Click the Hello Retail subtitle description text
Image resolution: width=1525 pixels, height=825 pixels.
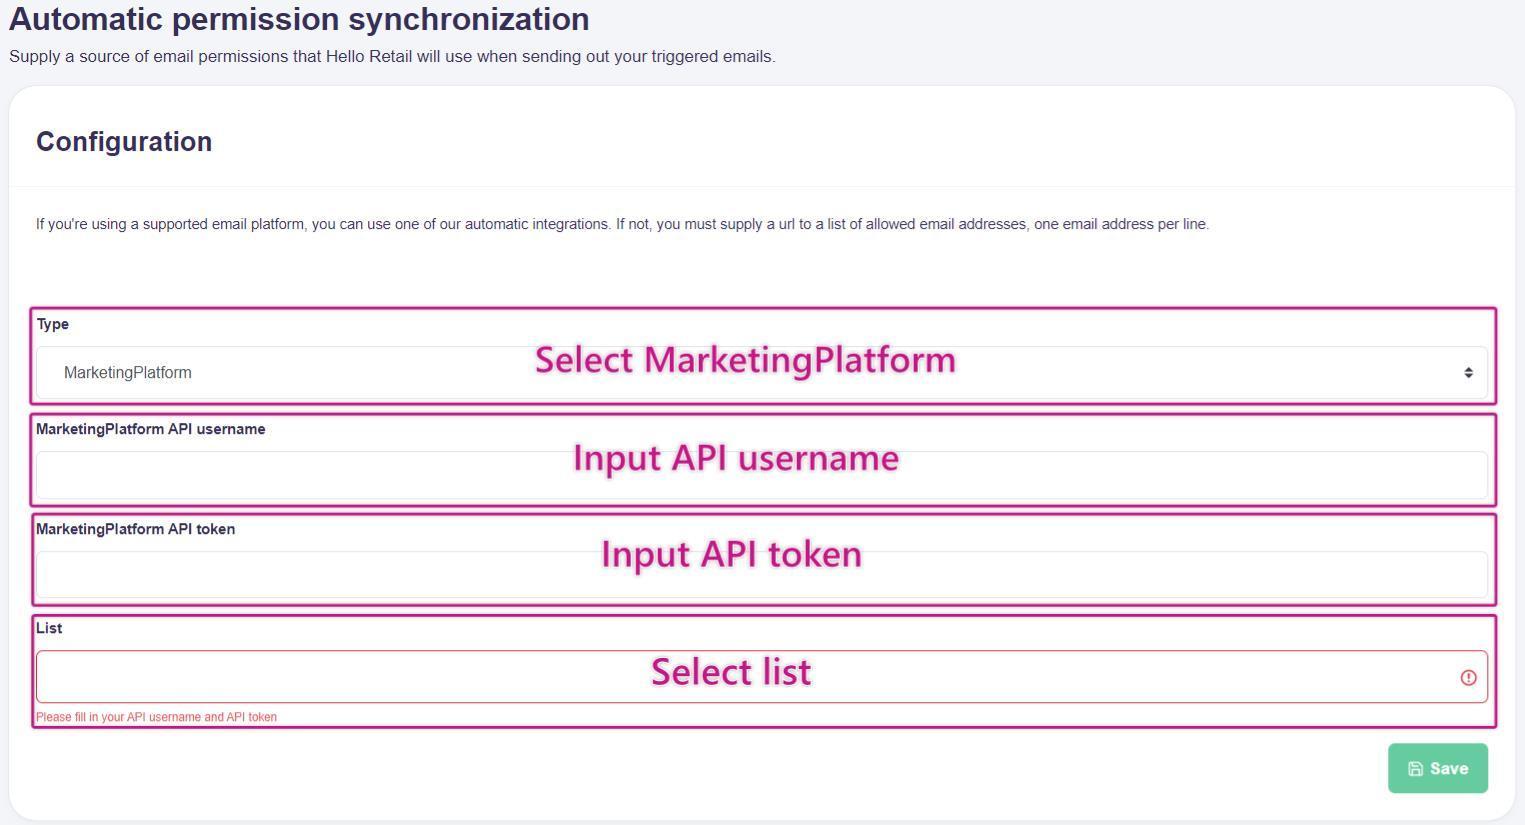(392, 57)
